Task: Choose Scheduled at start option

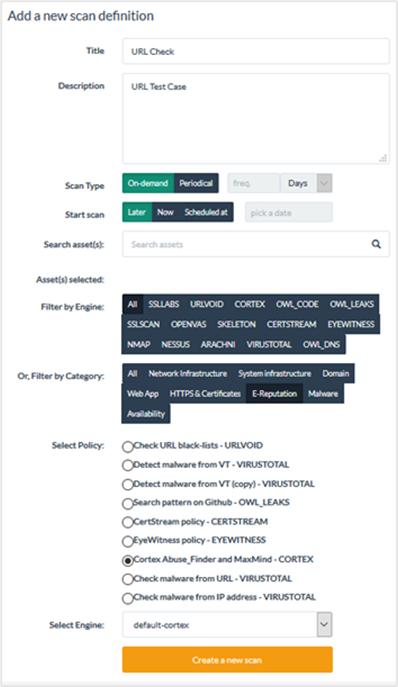Action: pyautogui.click(x=206, y=212)
